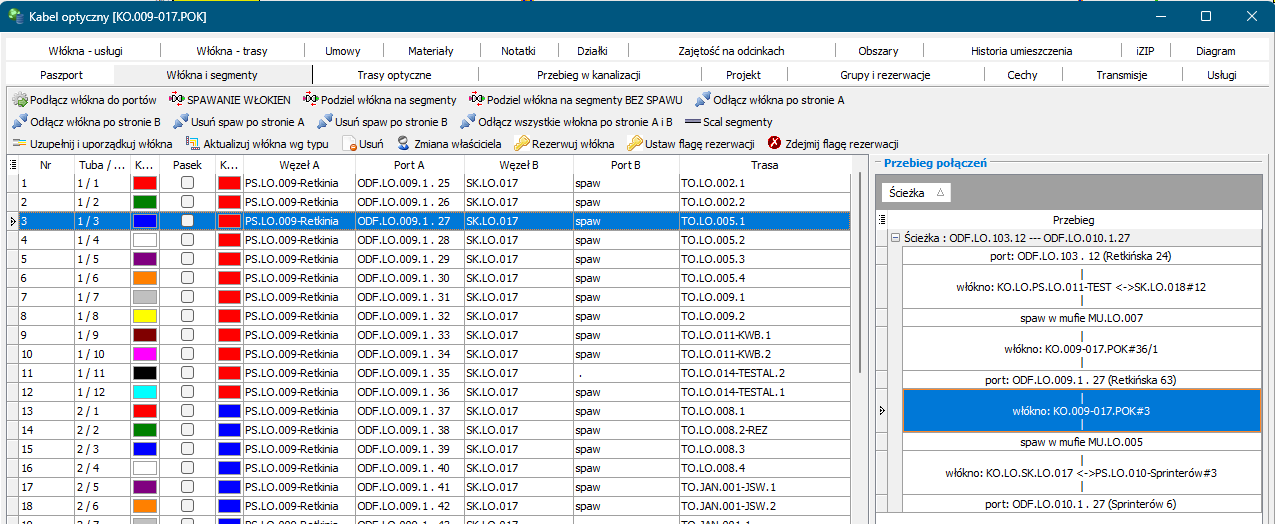Click the Rezerwuj włókna key icon
Viewport: 1275px width, 524px height.
[x=521, y=144]
